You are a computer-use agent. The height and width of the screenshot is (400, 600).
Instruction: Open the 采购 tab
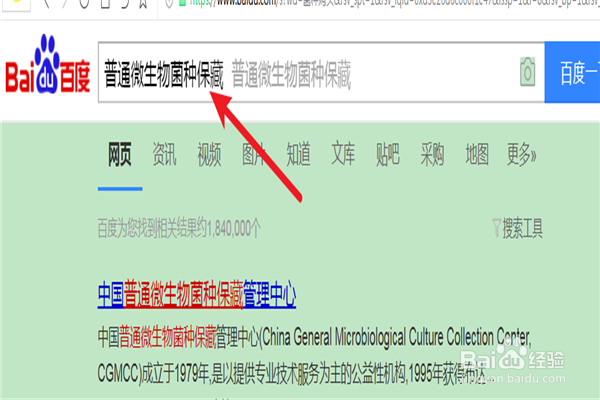coord(432,154)
